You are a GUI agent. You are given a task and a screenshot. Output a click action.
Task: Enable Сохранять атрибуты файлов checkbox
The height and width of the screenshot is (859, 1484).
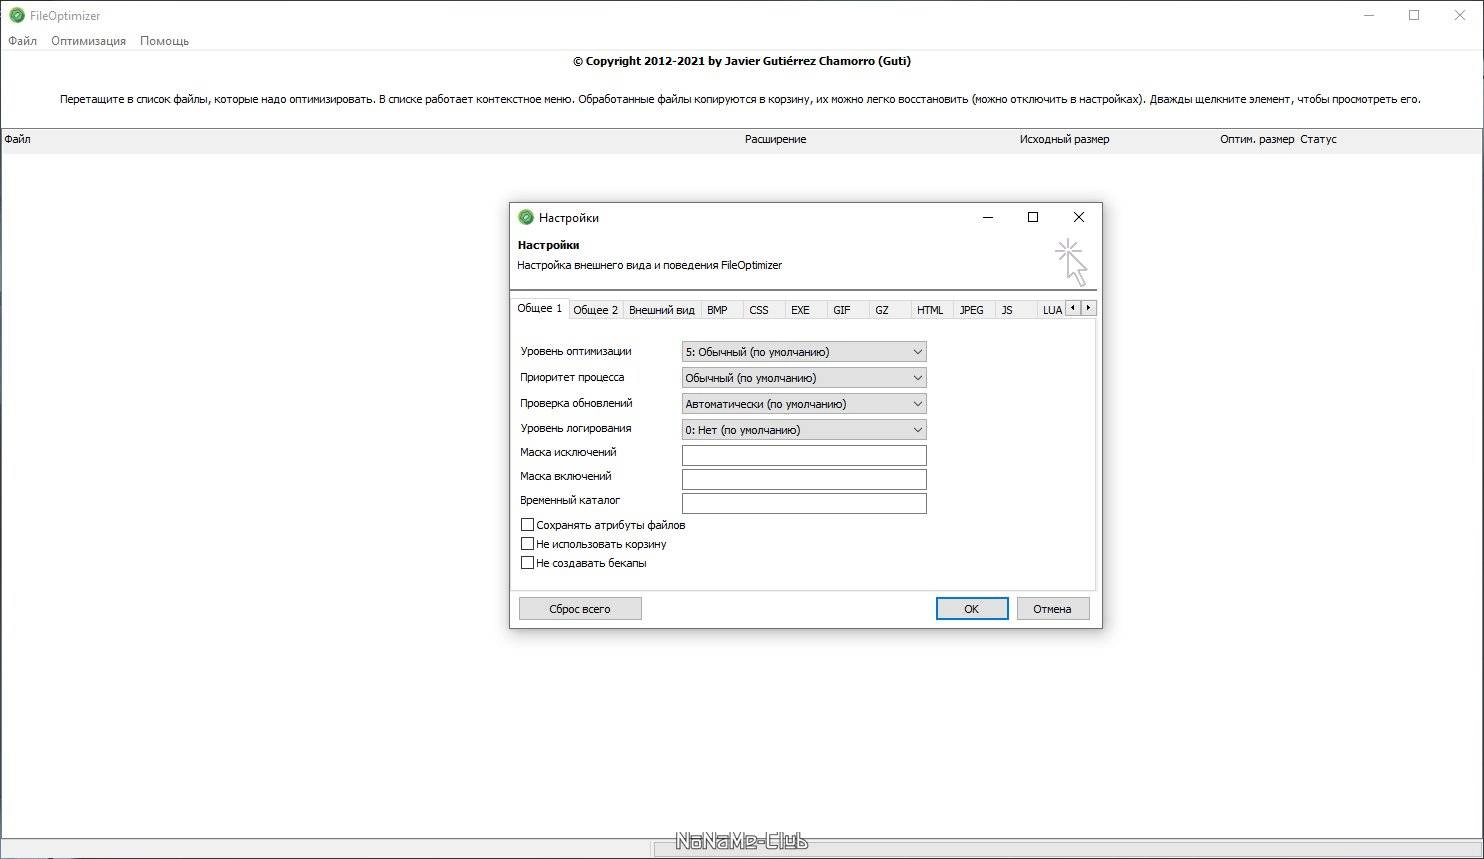pyautogui.click(x=527, y=524)
